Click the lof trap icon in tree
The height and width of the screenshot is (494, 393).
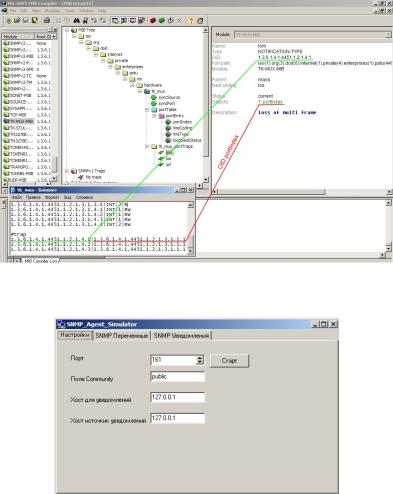[x=161, y=165]
